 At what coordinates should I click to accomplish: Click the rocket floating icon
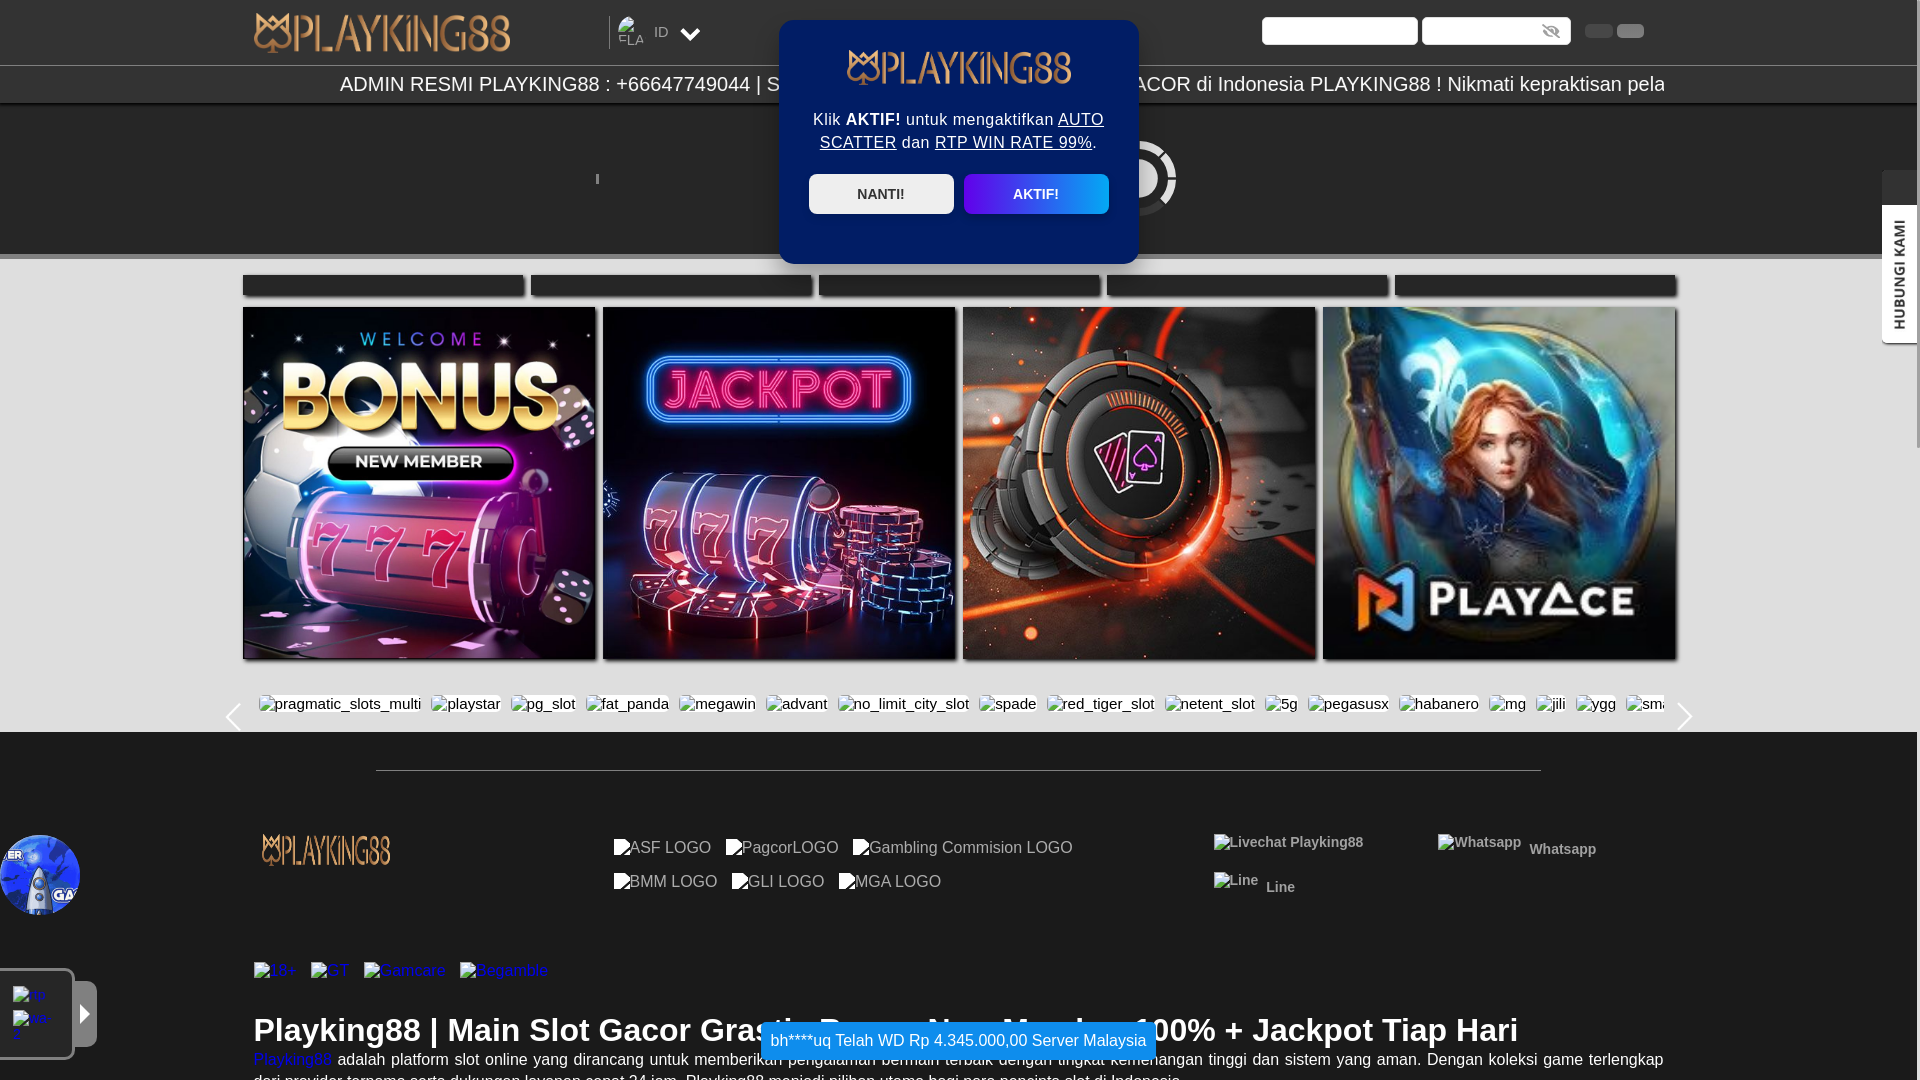point(40,875)
